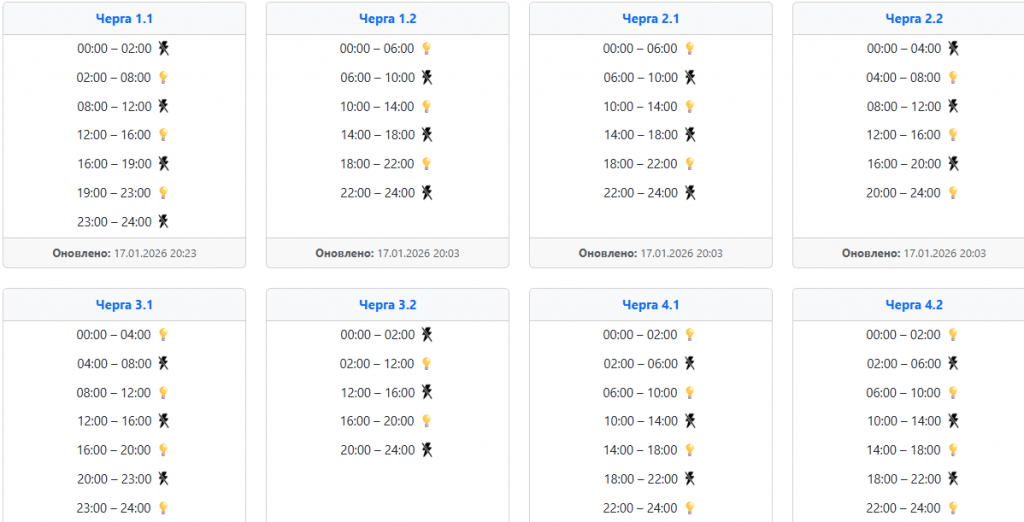Click the power-off icon next to 00:00 – 04:00 in Черга 2.2
Image resolution: width=1024 pixels, height=522 pixels.
point(953,48)
